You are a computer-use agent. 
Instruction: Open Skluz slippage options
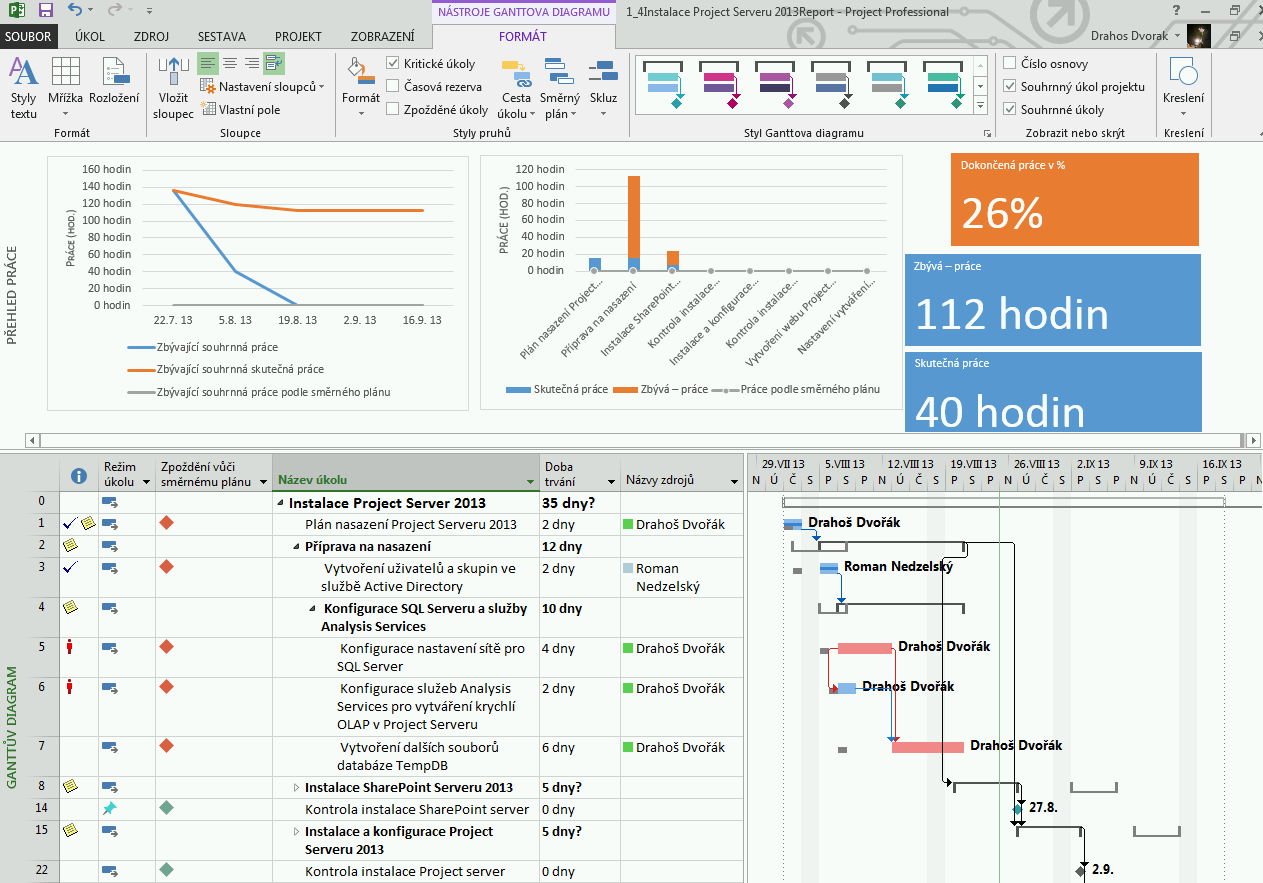pyautogui.click(x=603, y=88)
